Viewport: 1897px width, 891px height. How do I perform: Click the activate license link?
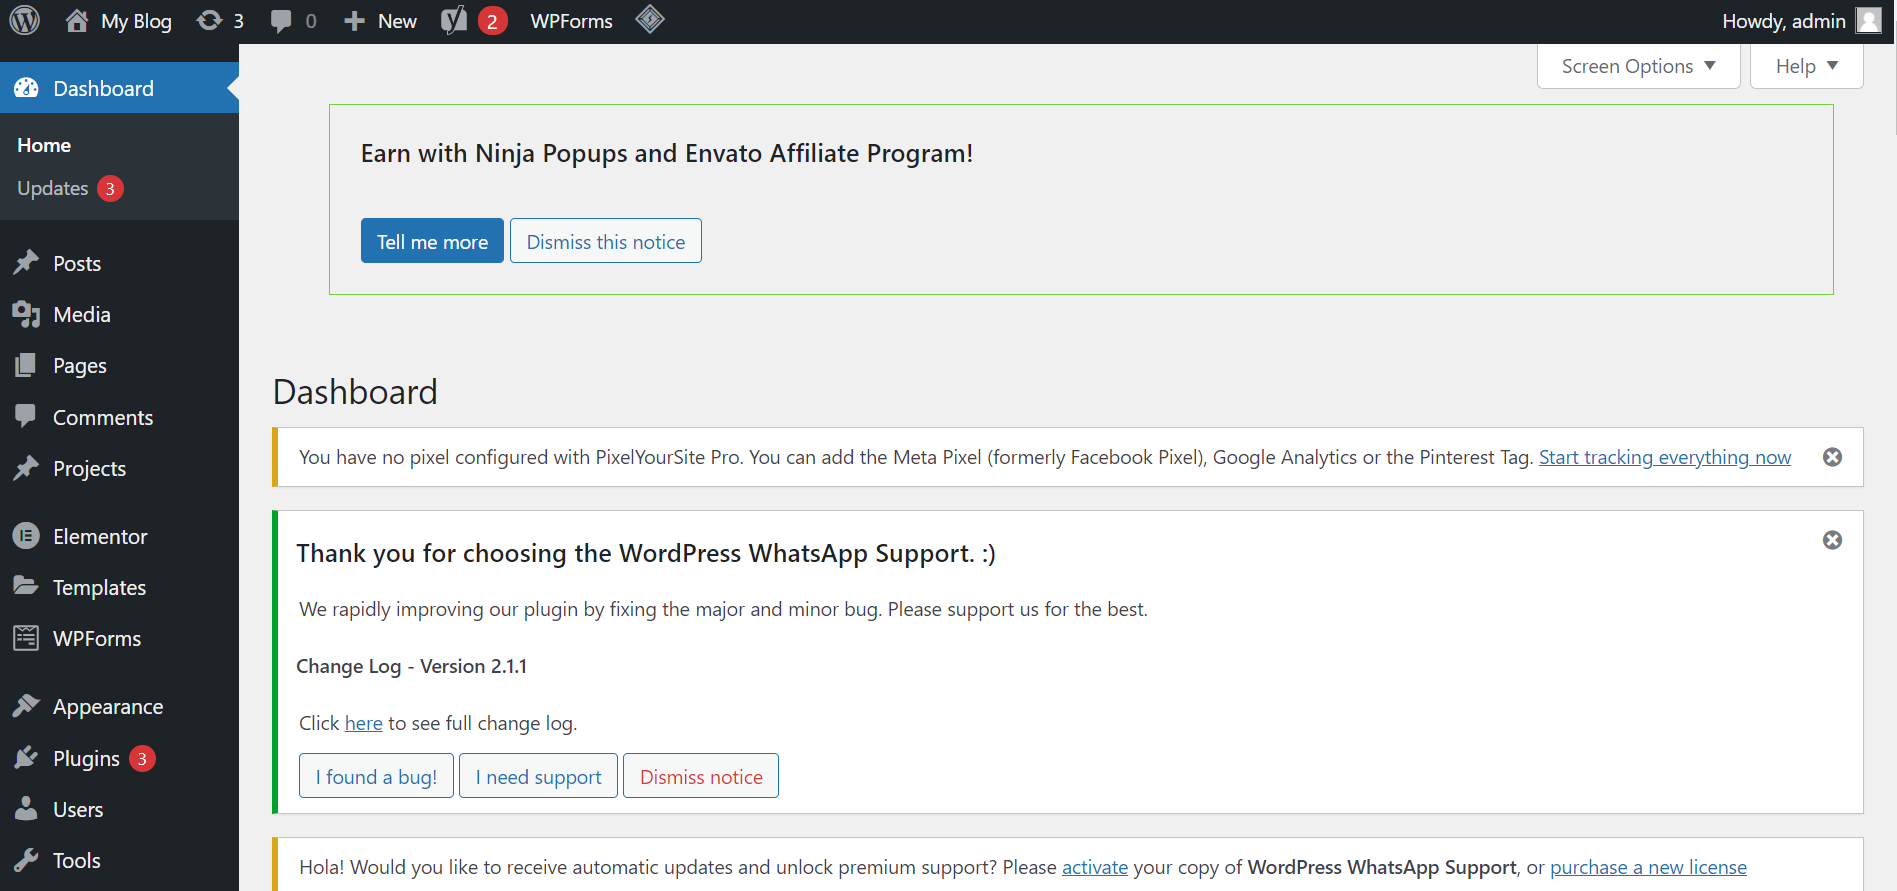pyautogui.click(x=1095, y=867)
